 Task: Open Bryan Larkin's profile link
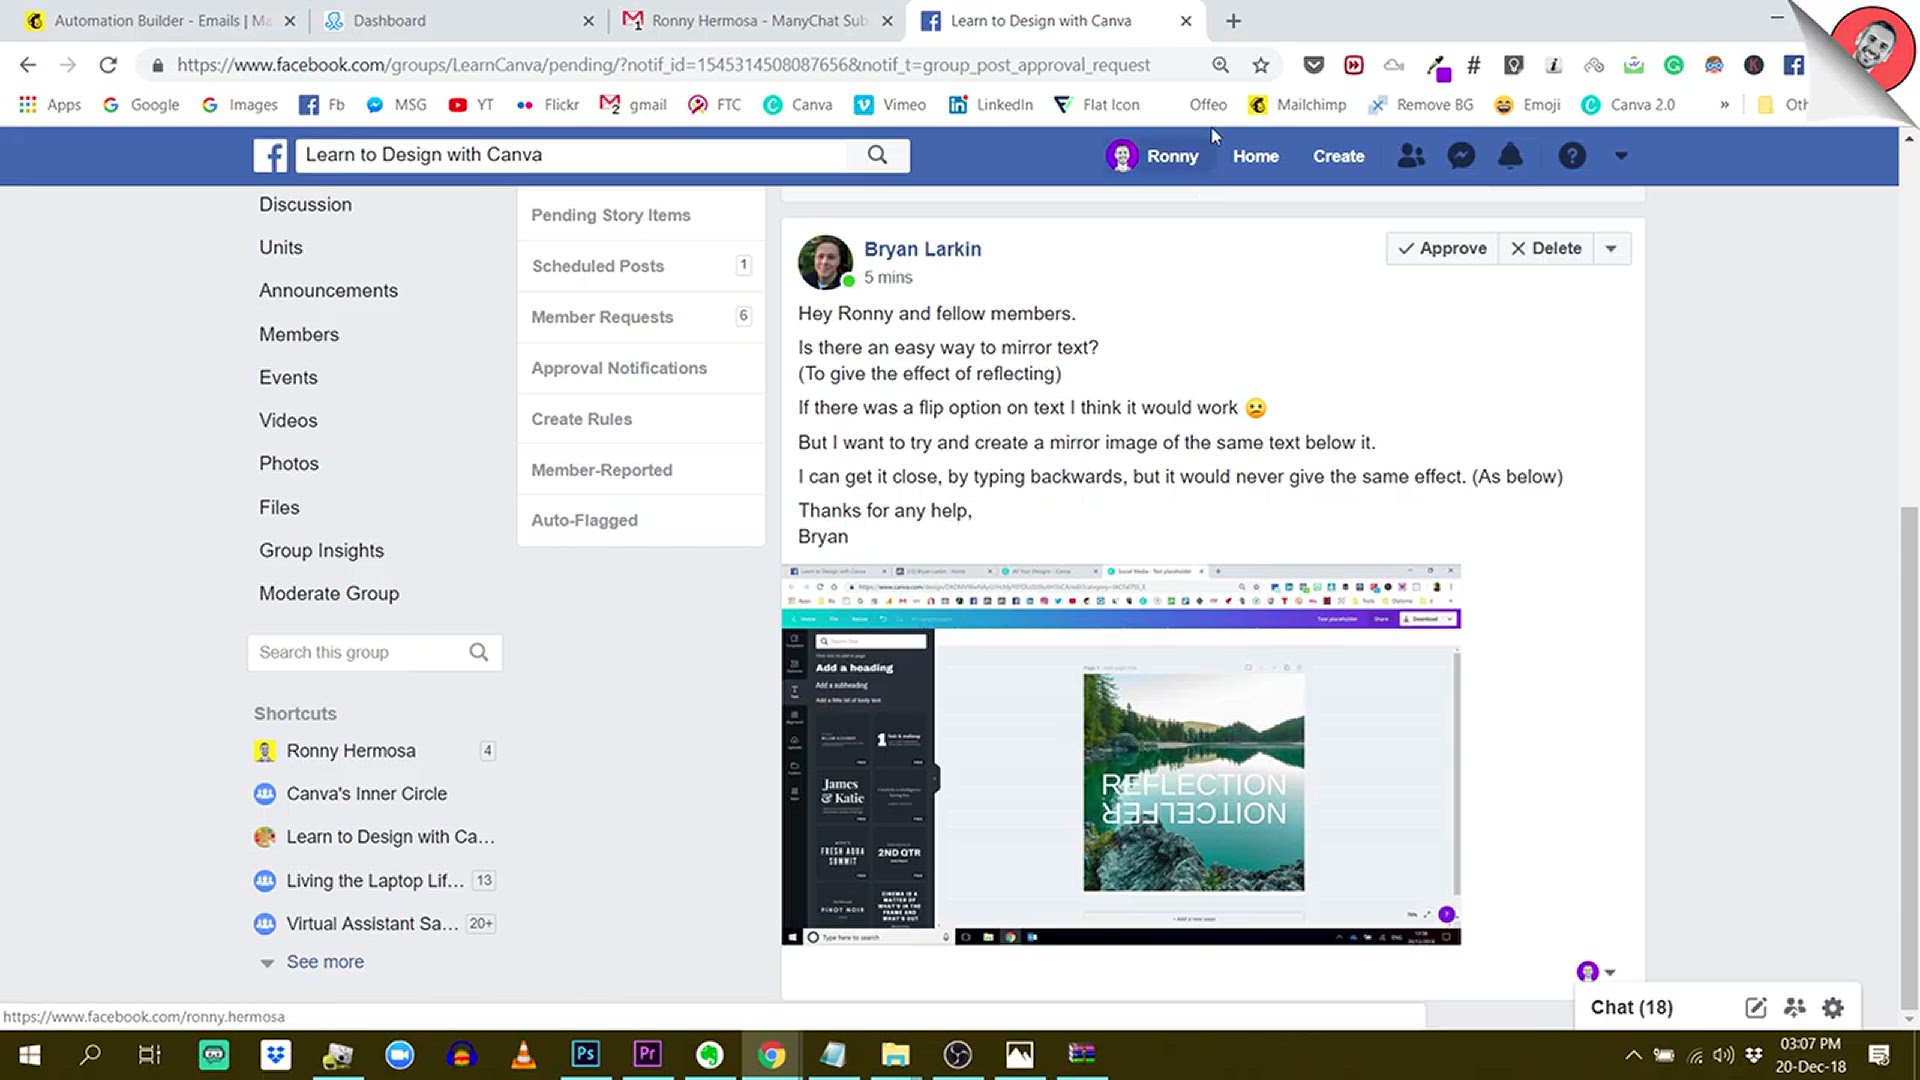(922, 249)
